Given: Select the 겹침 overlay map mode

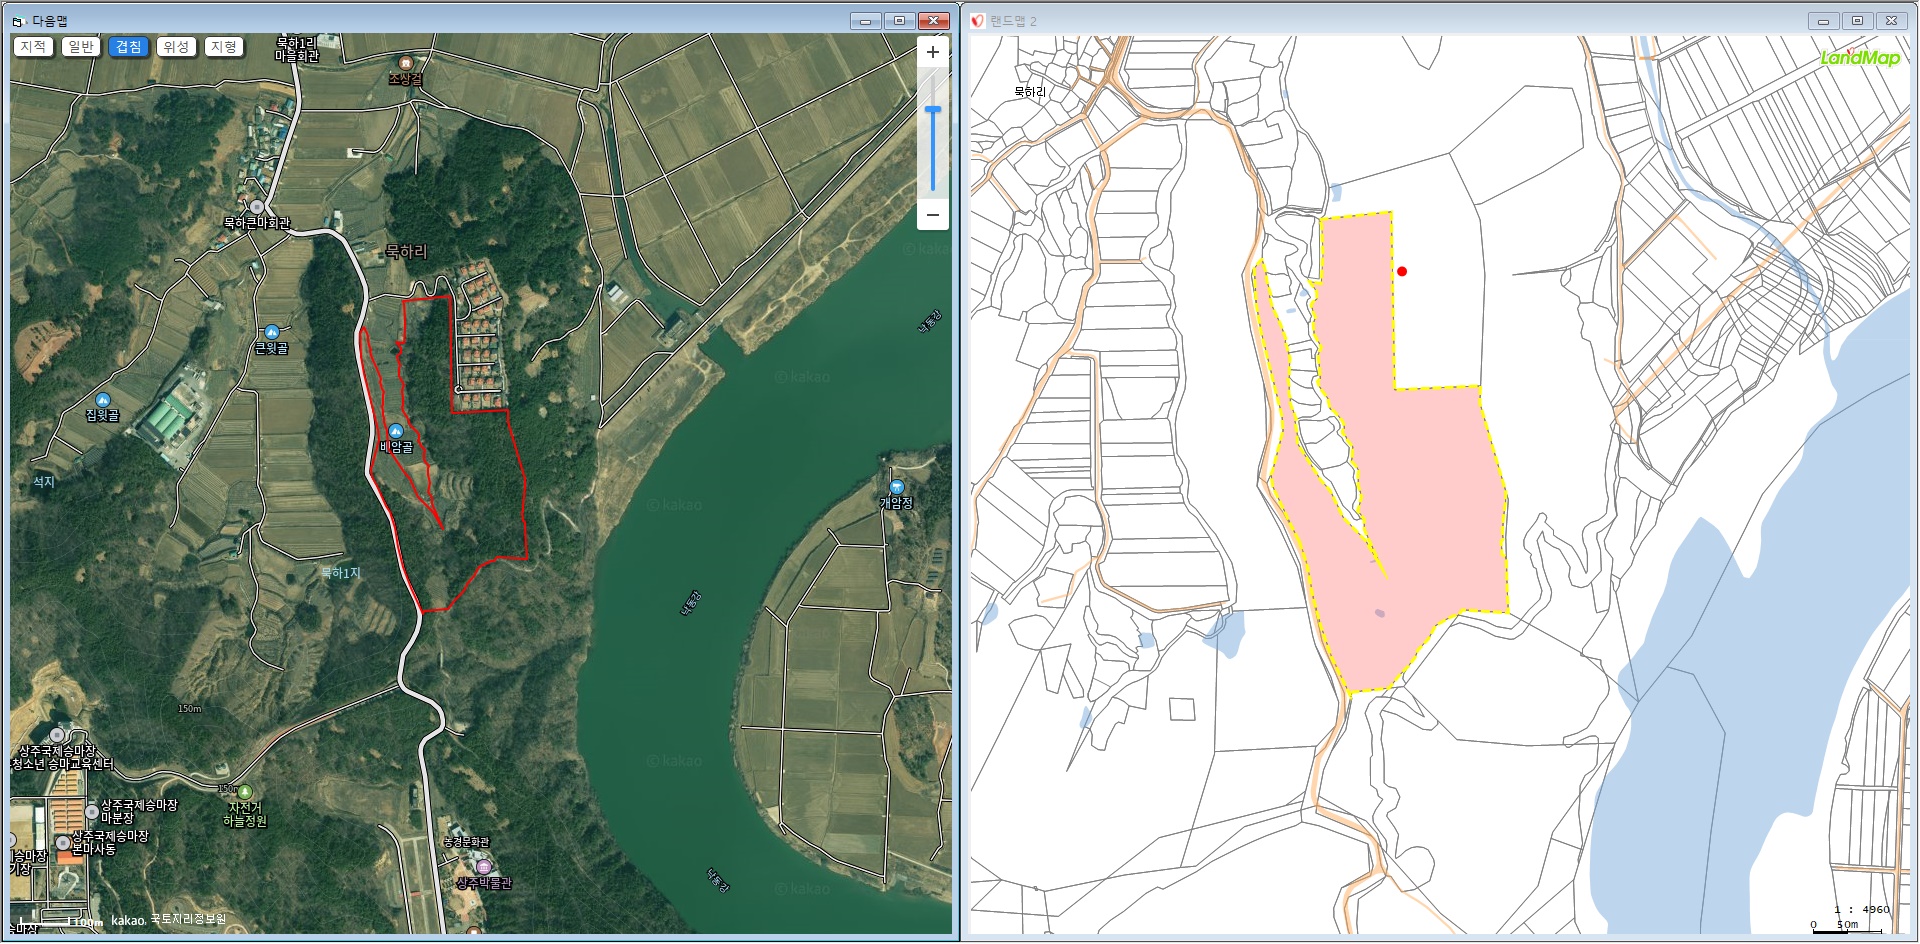Looking at the screenshot, I should (128, 47).
